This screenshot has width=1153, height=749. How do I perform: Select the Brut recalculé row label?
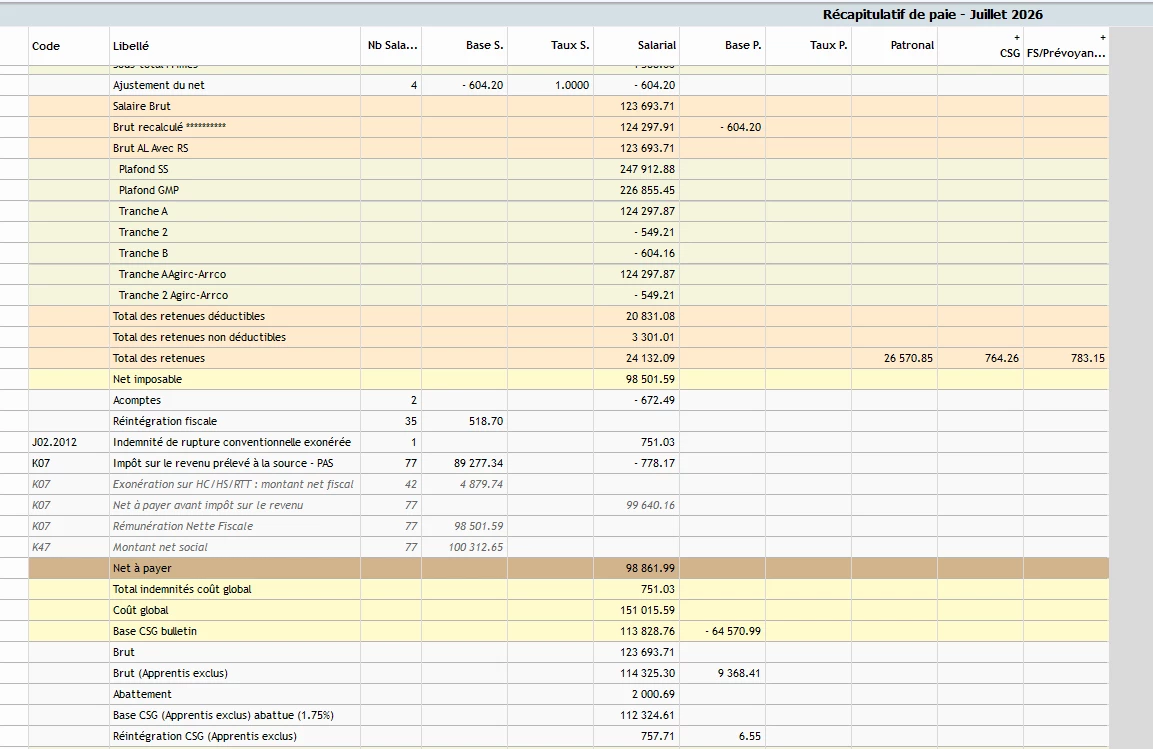pyautogui.click(x=169, y=127)
